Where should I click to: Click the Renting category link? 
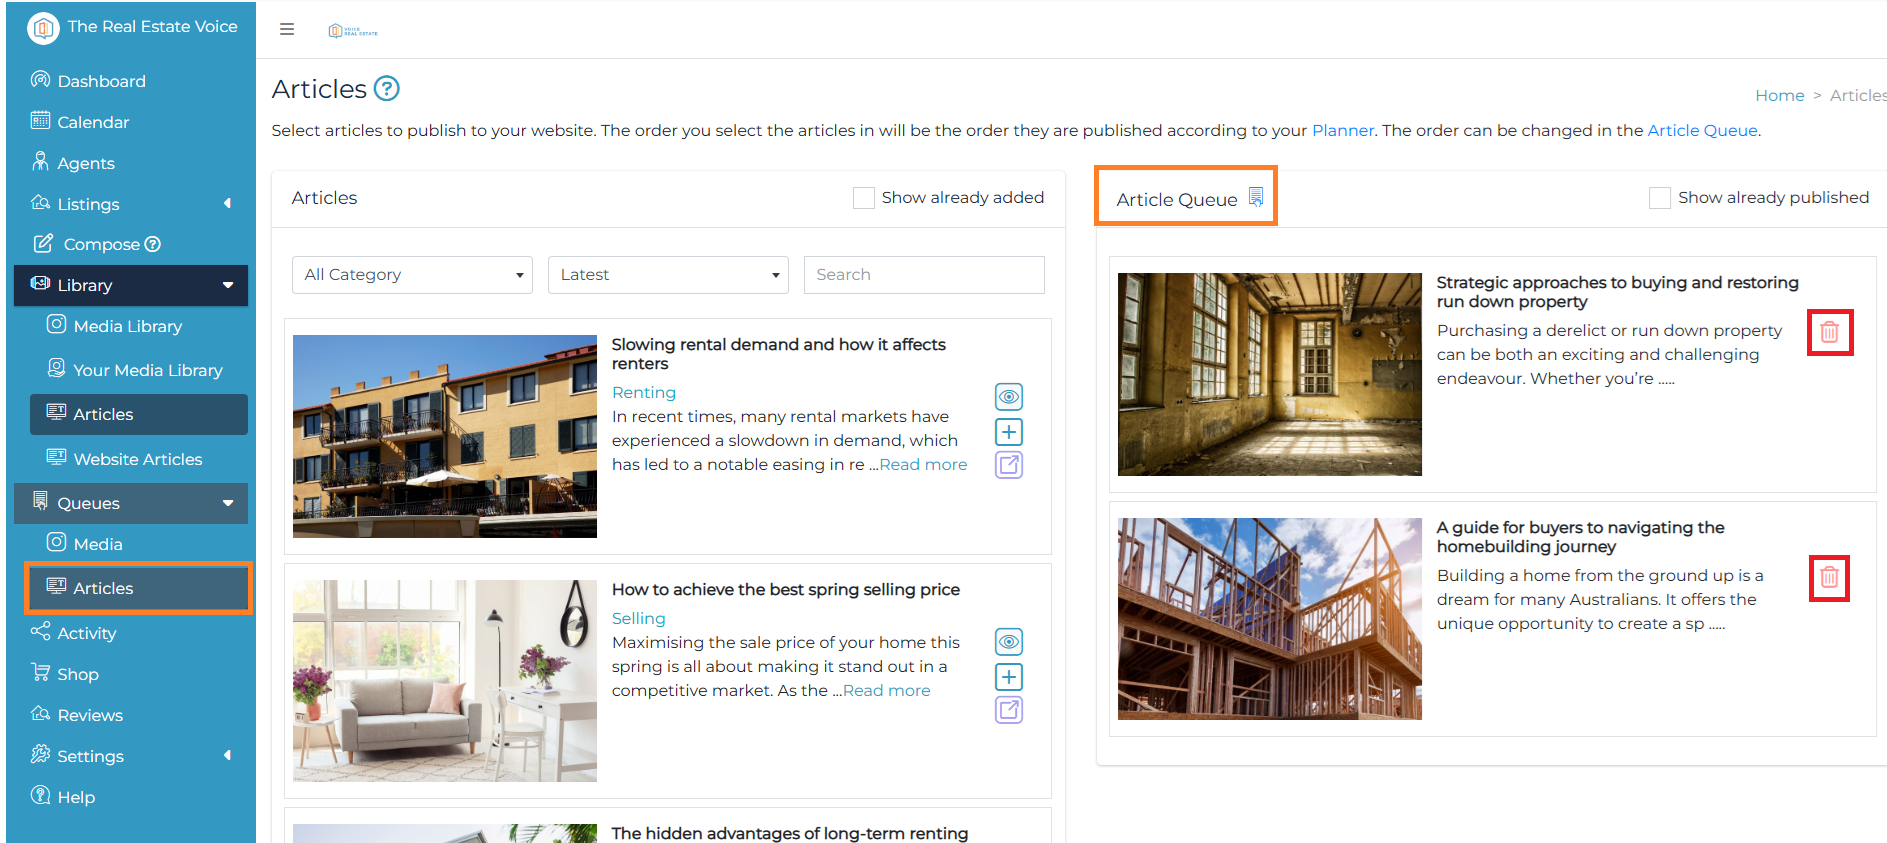(644, 392)
